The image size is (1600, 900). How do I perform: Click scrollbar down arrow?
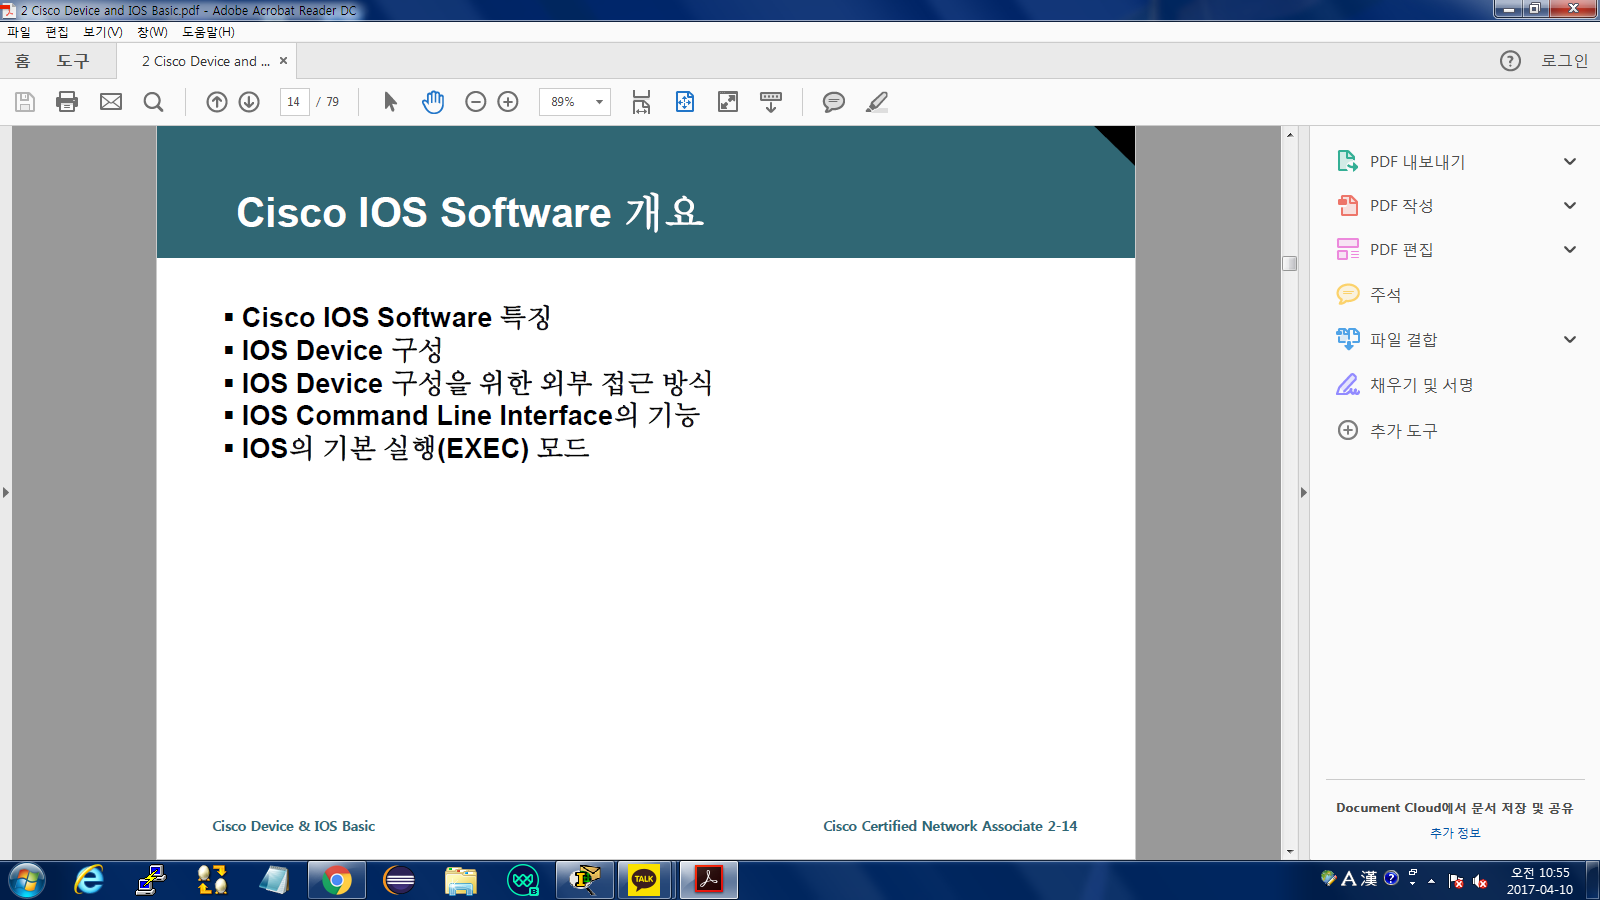click(1290, 852)
